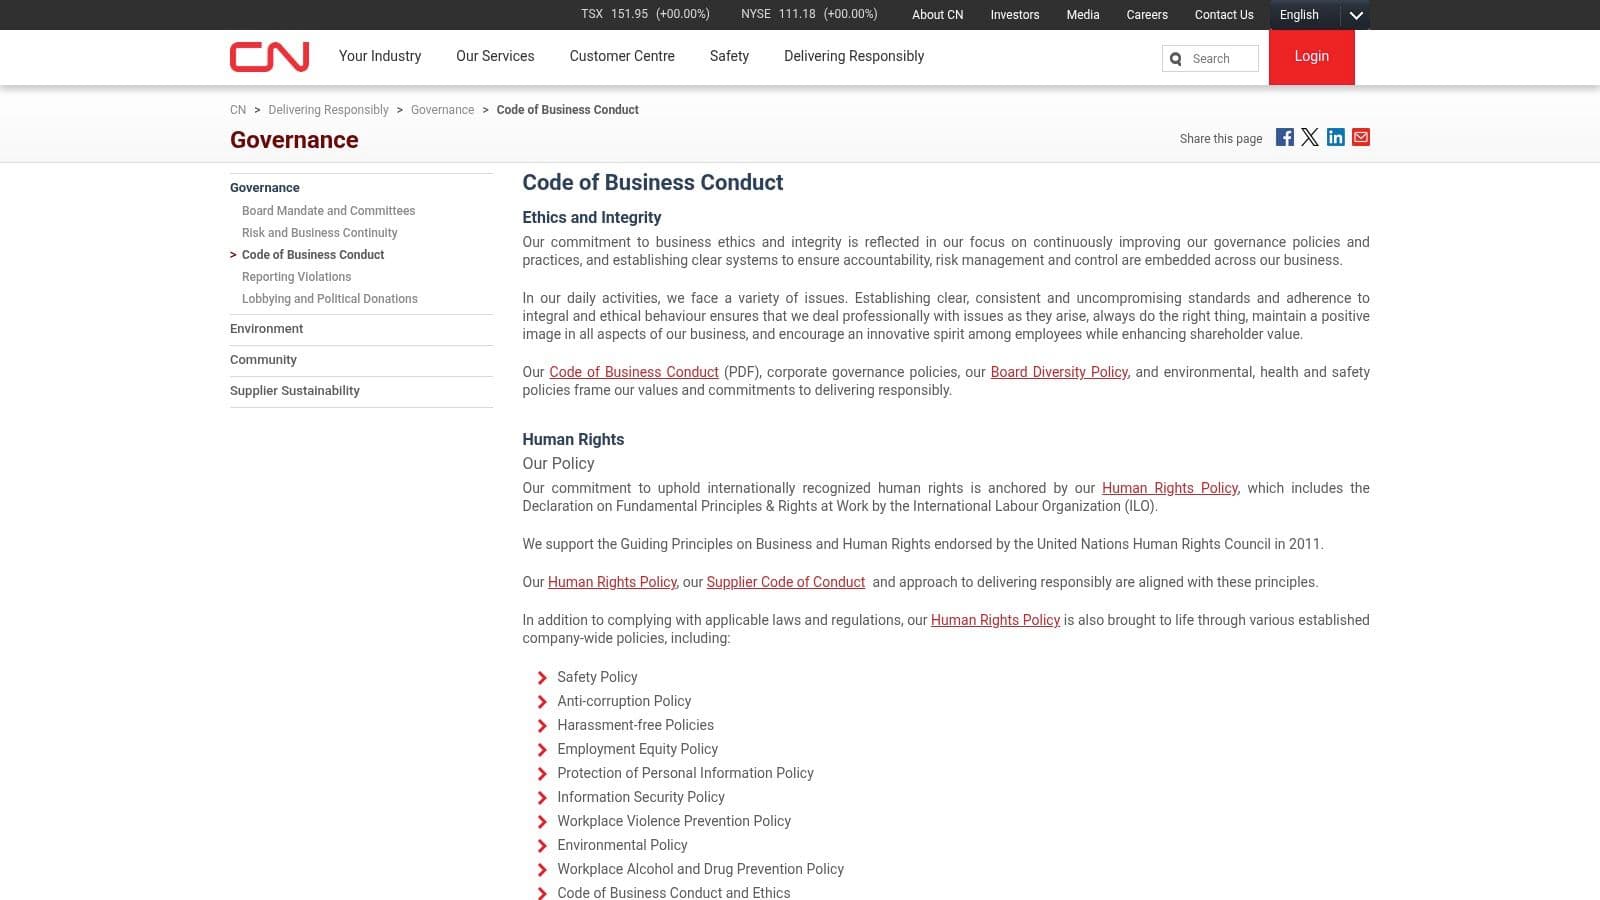The height and width of the screenshot is (900, 1600).
Task: Open the Your Industry menu
Action: pyautogui.click(x=380, y=56)
